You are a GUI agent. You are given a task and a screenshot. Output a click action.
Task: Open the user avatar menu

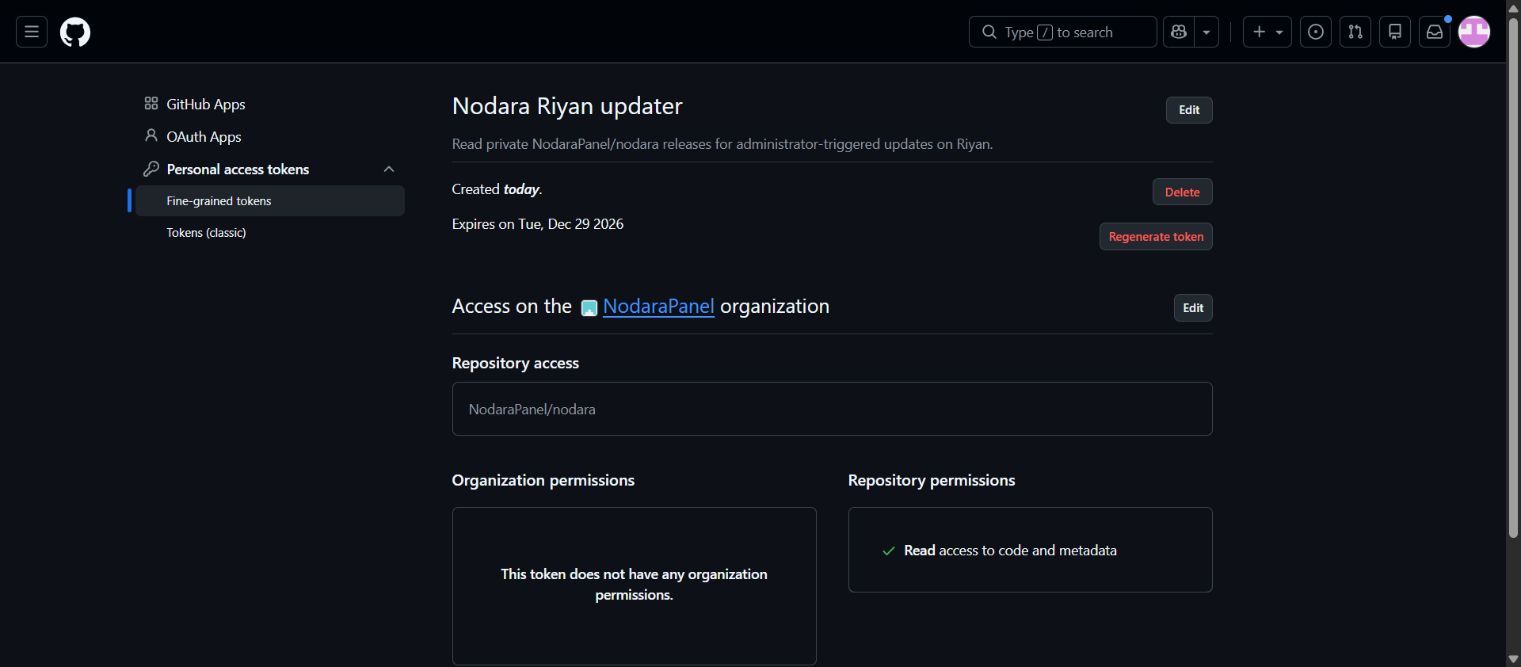(x=1474, y=32)
